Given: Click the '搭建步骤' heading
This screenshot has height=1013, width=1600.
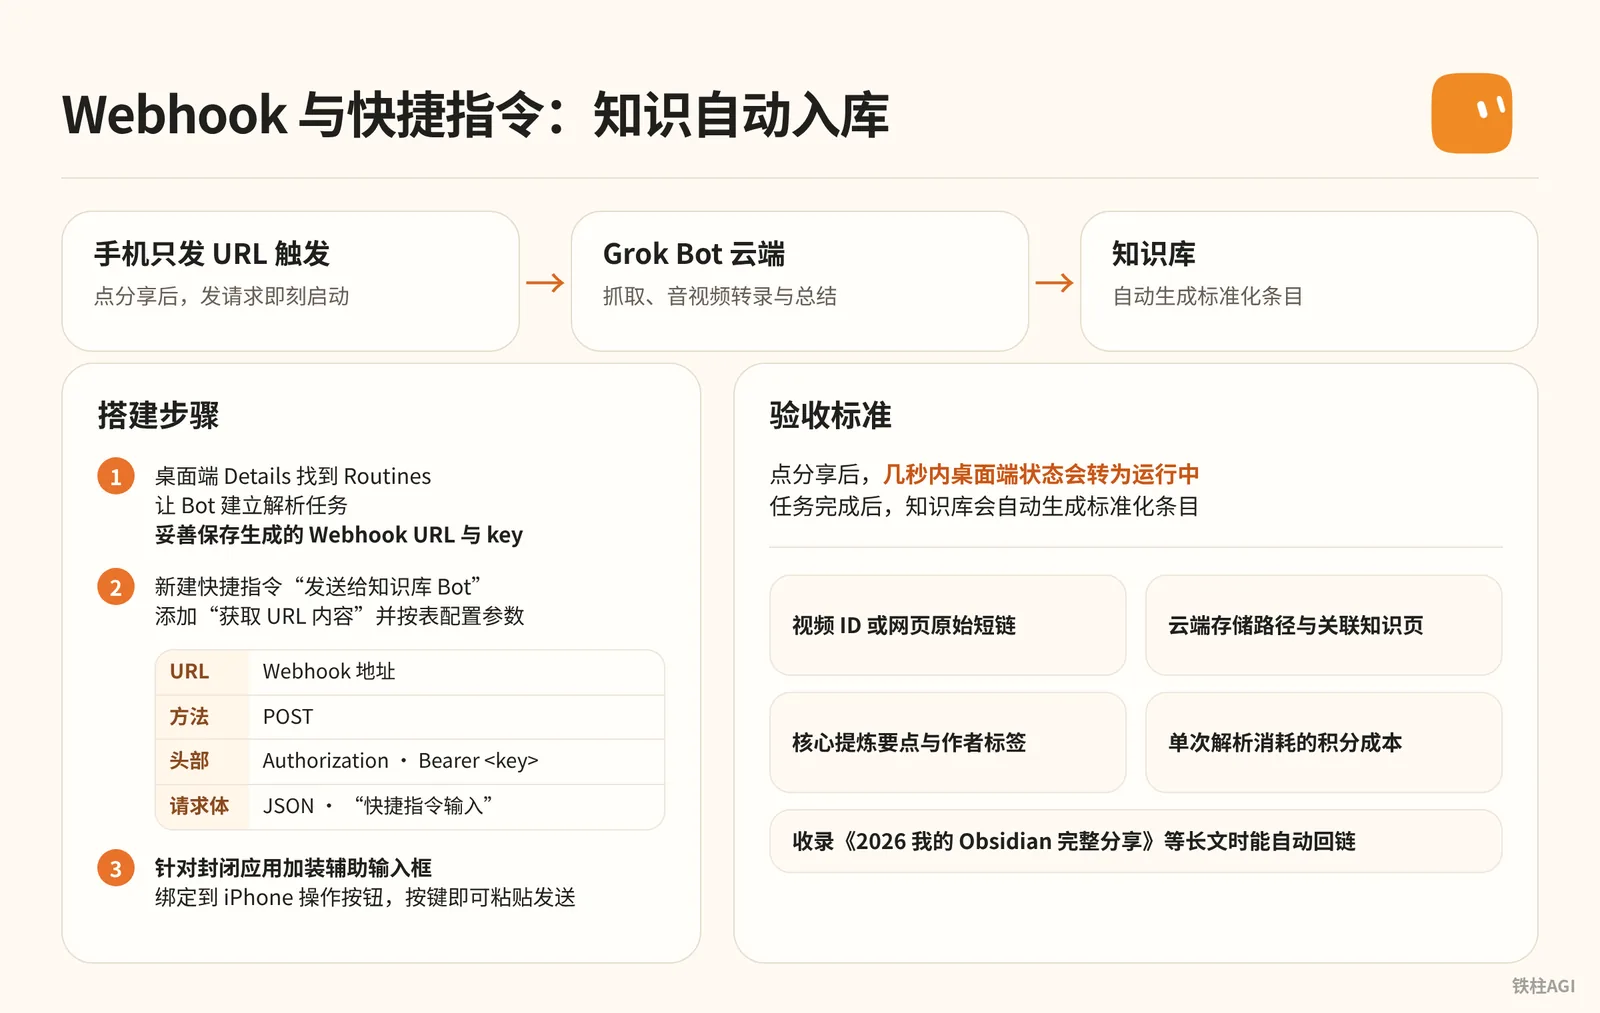Looking at the screenshot, I should tap(158, 415).
